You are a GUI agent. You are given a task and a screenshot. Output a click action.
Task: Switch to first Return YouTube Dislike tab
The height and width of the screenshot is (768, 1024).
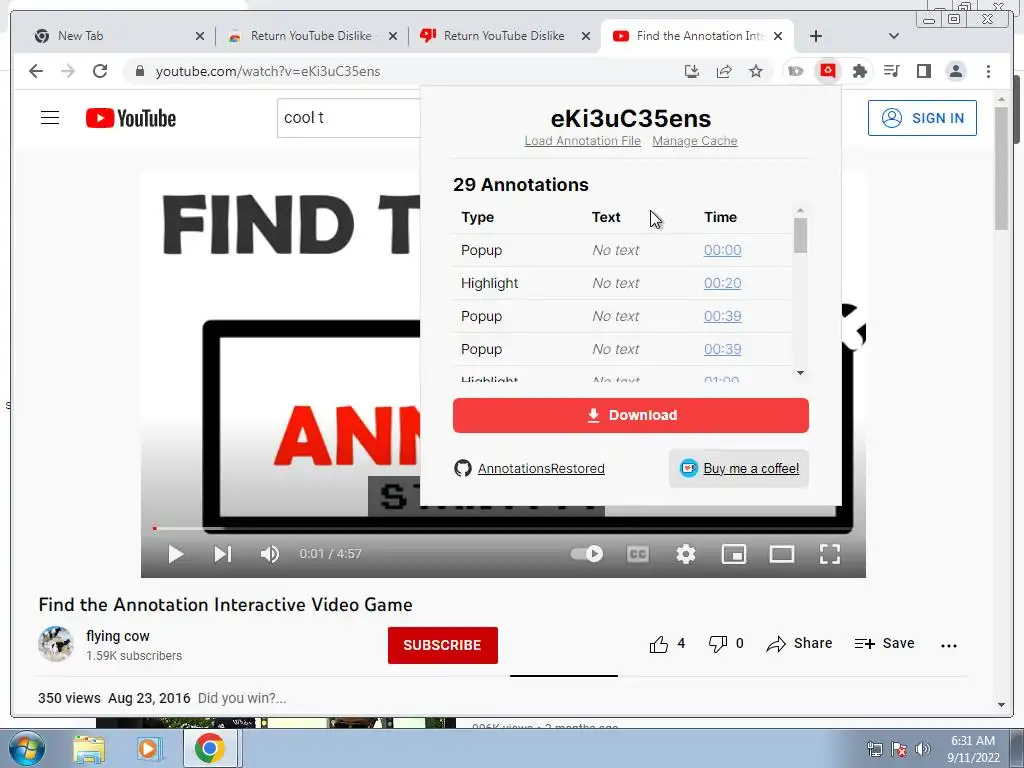[x=311, y=36]
